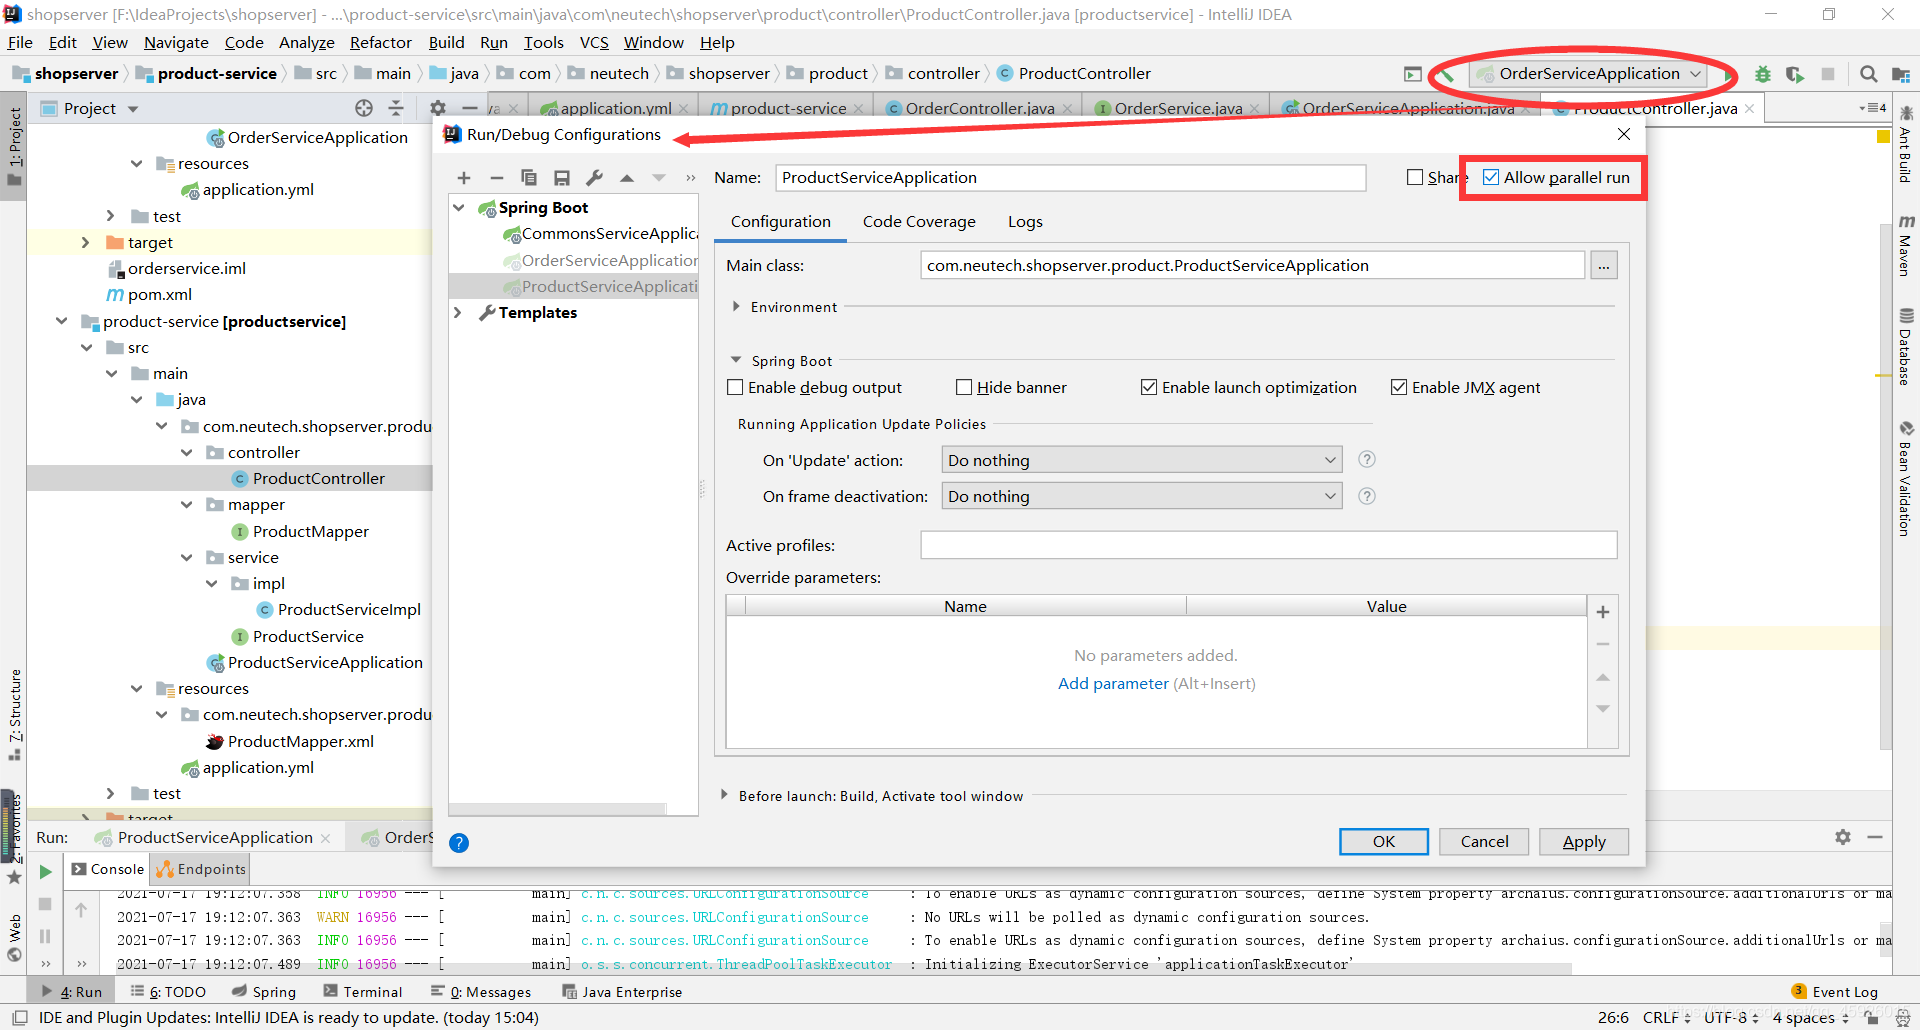Move configuration up with arrow icon
Image resolution: width=1920 pixels, height=1030 pixels.
click(x=627, y=178)
